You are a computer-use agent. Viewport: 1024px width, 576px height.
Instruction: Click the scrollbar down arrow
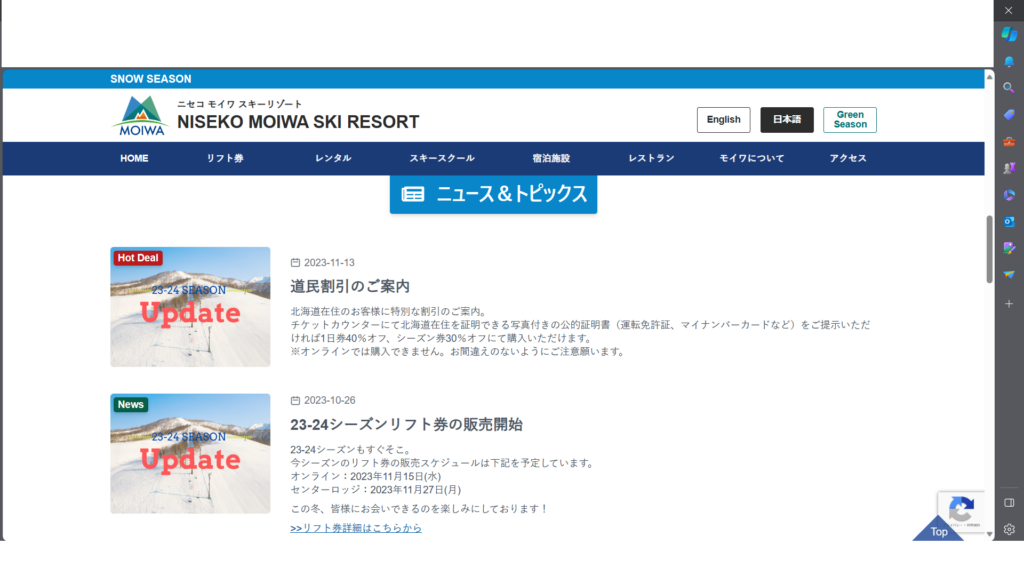pos(989,534)
